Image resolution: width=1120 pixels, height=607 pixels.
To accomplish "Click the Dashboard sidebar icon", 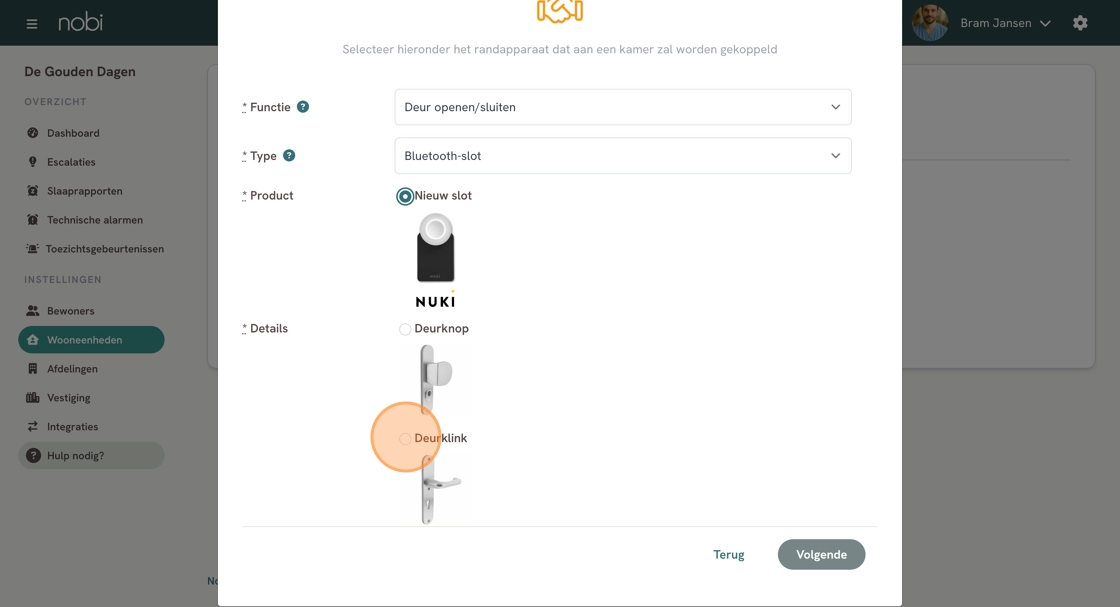I will click(33, 133).
